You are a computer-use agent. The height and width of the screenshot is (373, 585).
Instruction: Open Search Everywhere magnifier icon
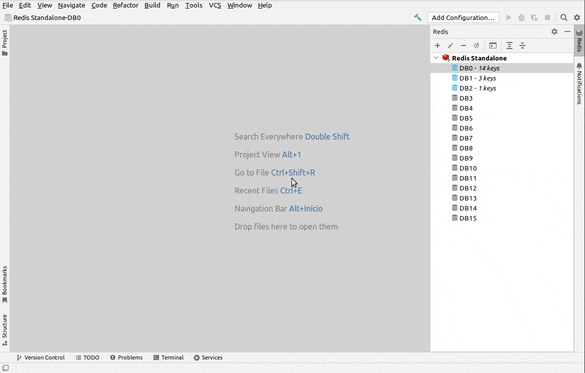tap(564, 18)
